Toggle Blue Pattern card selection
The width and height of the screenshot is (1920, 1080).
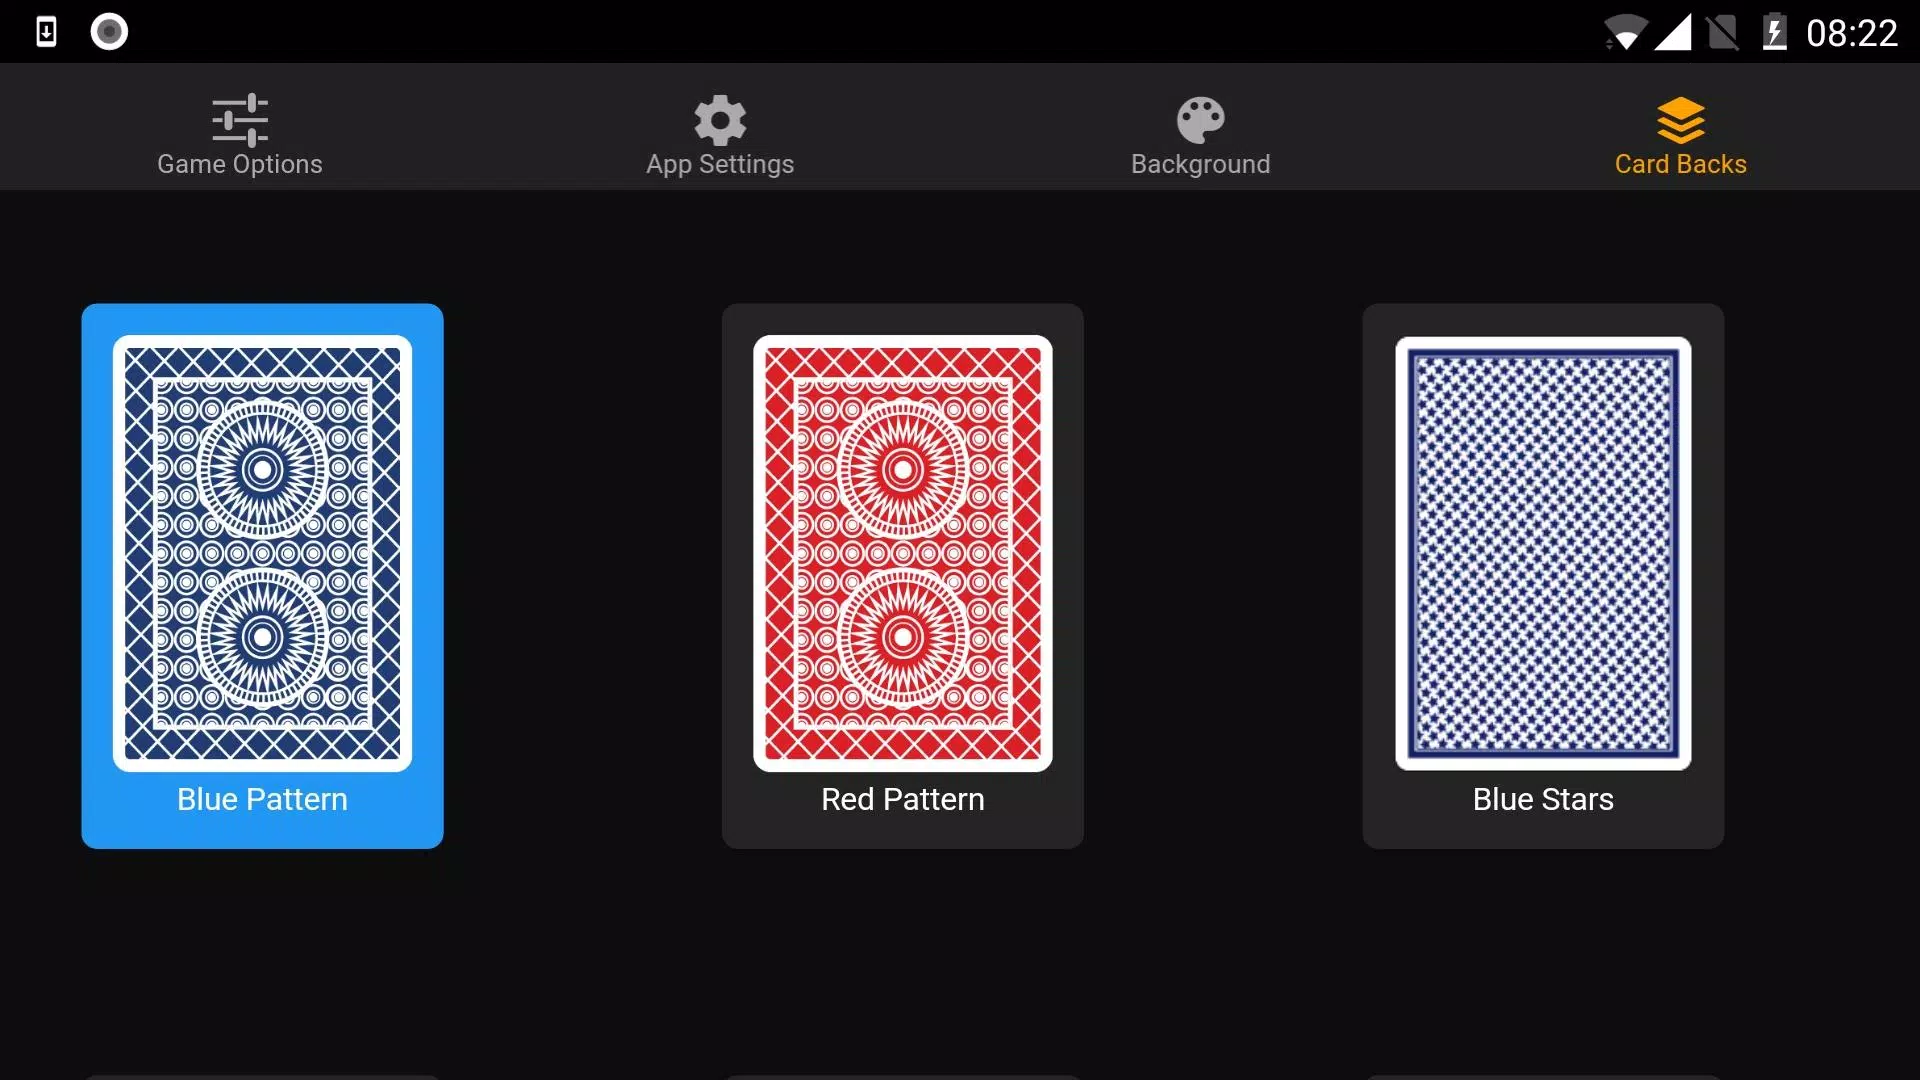(262, 576)
